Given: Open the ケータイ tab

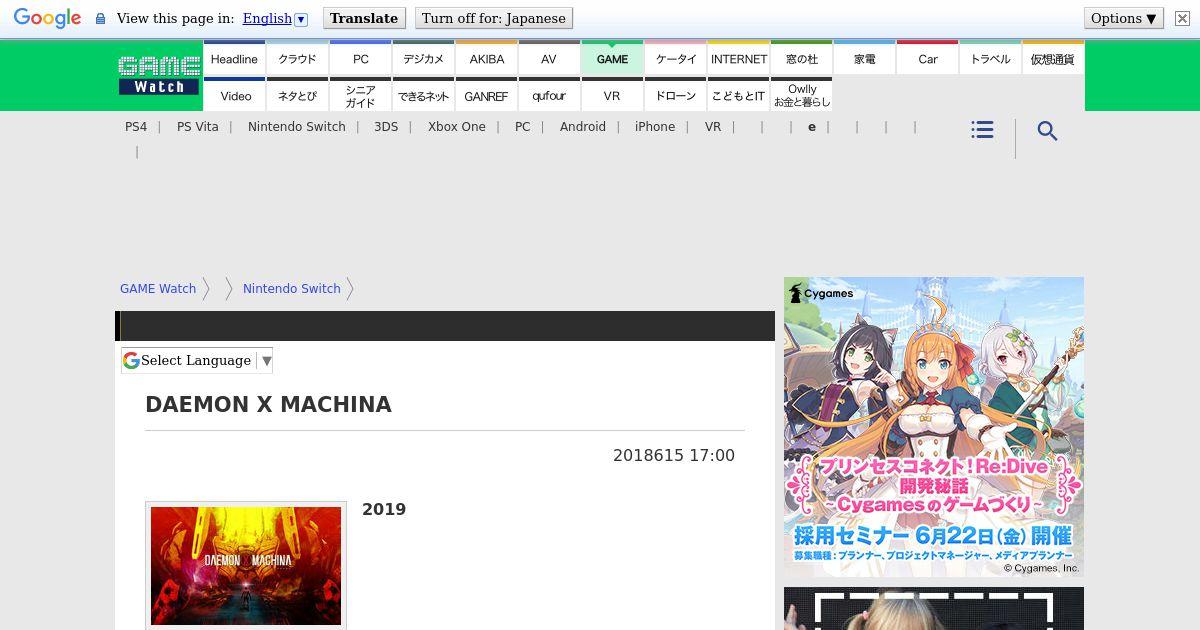Looking at the screenshot, I should click(675, 59).
